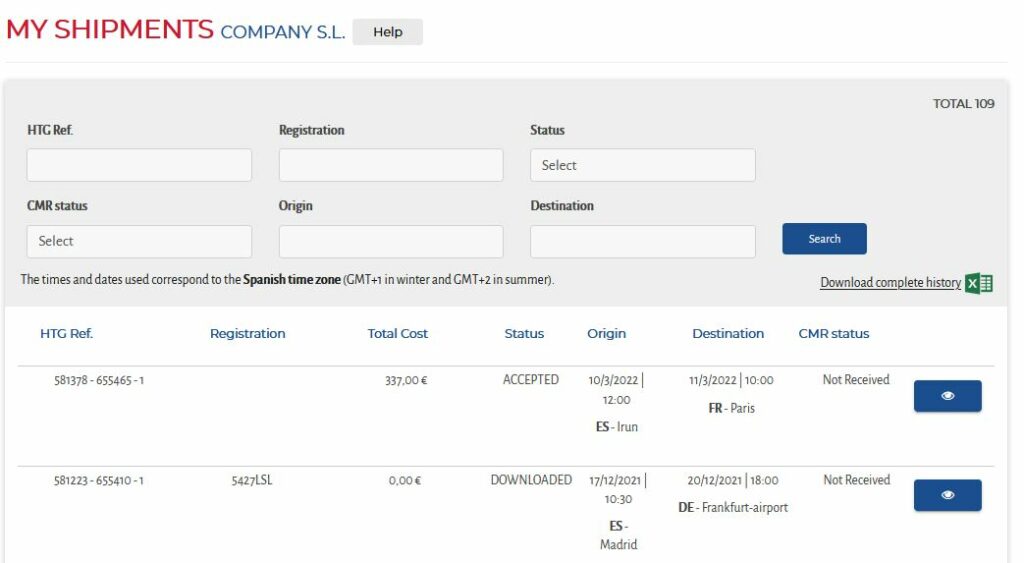1024x563 pixels.
Task: Click the Total Cost column header
Action: click(397, 333)
